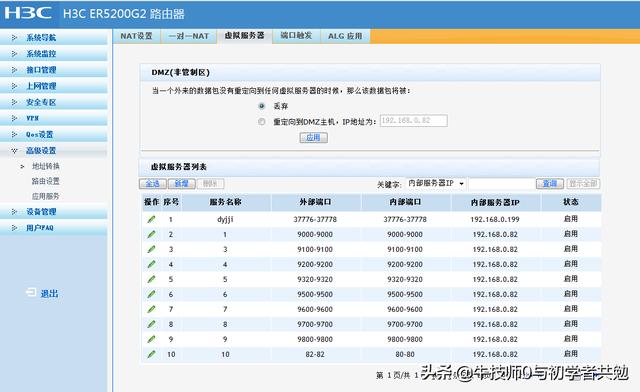The height and width of the screenshot is (392, 640).
Task: Click the keyword search input field
Action: [x=501, y=184]
